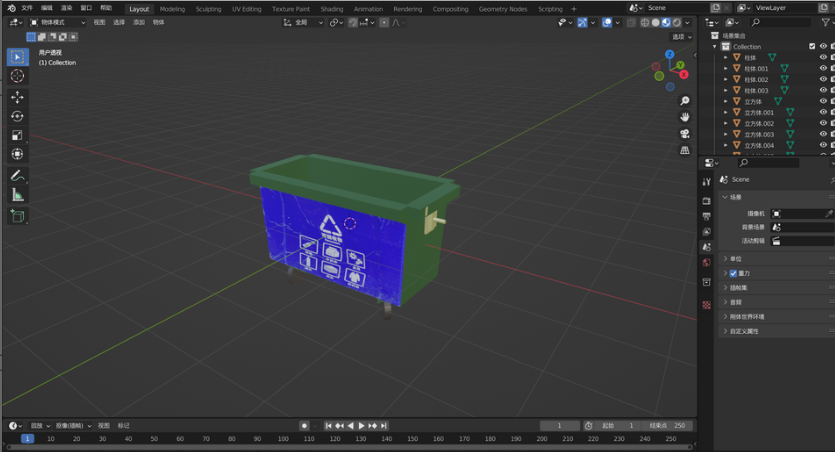Select the Rotate tool in left toolbar
This screenshot has height=452, width=835.
coord(17,116)
